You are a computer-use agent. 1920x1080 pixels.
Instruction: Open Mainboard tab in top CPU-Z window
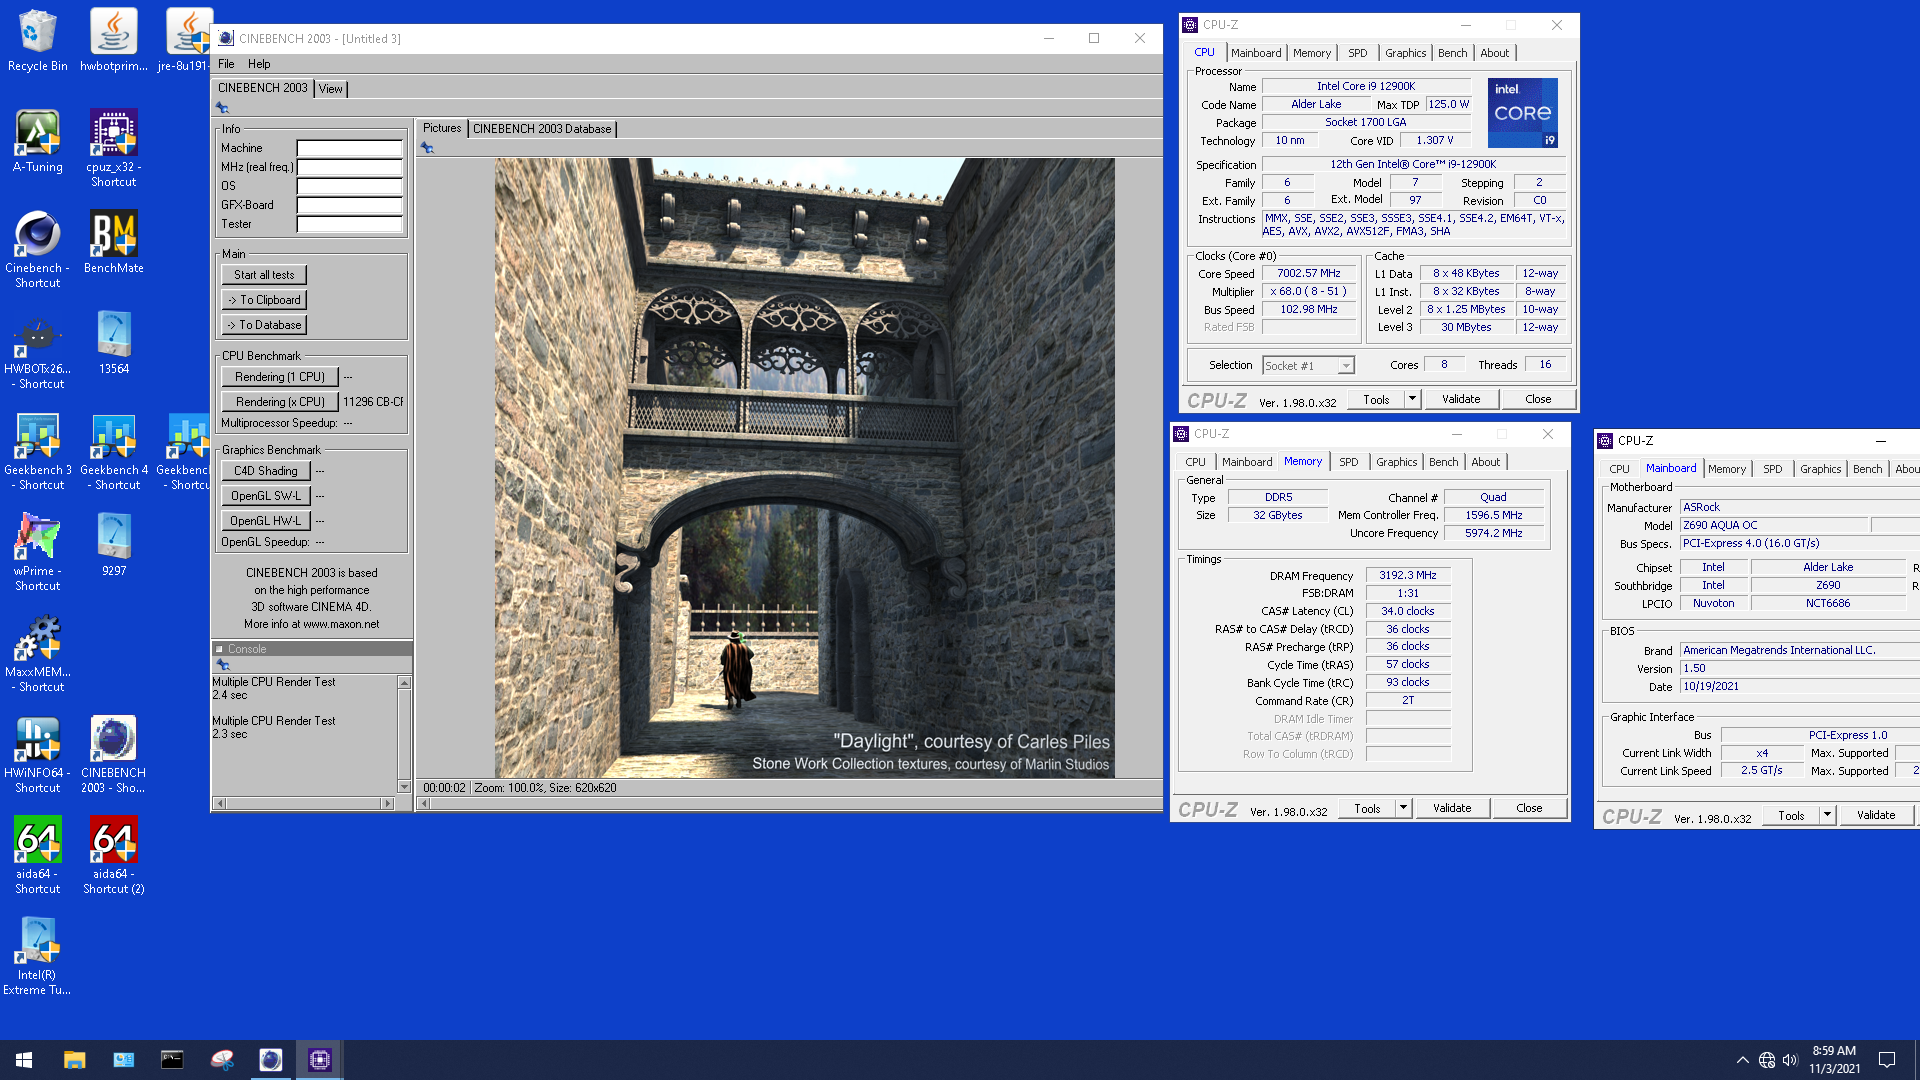tap(1256, 53)
